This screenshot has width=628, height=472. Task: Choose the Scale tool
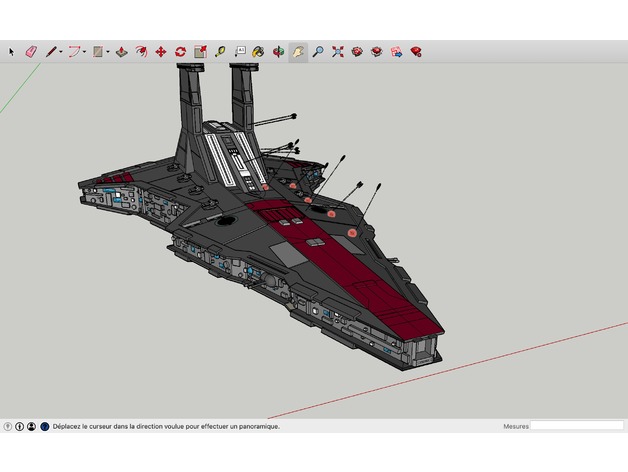click(x=200, y=51)
